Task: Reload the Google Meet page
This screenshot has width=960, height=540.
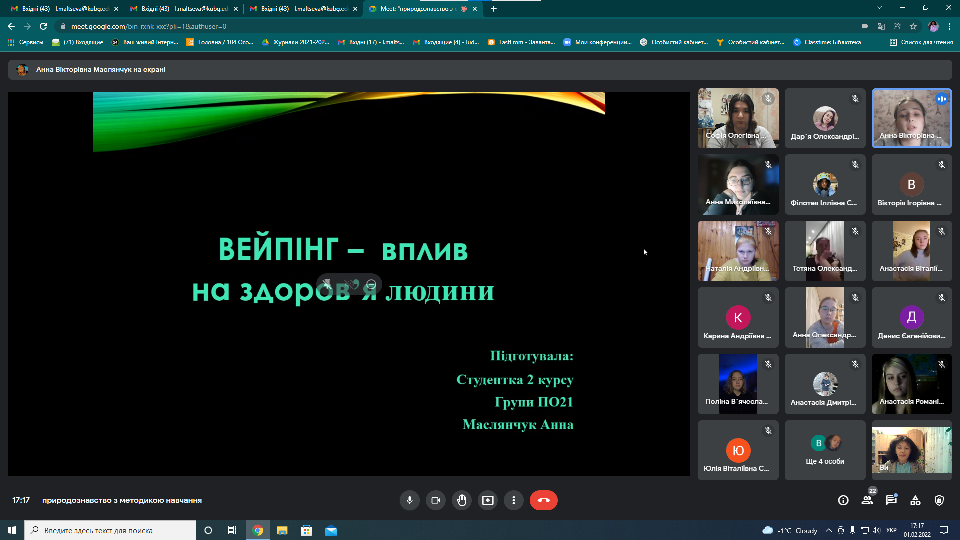Action: click(42, 26)
